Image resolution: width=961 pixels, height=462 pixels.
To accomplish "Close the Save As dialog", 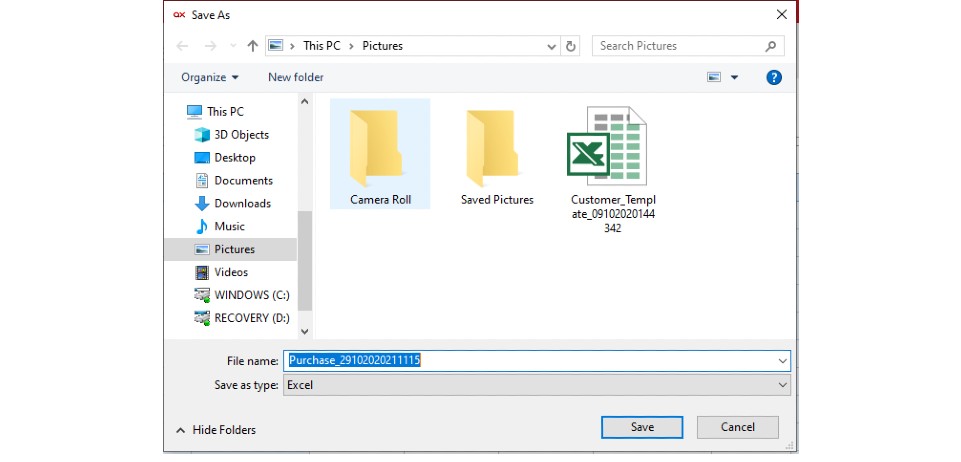I will (x=781, y=15).
